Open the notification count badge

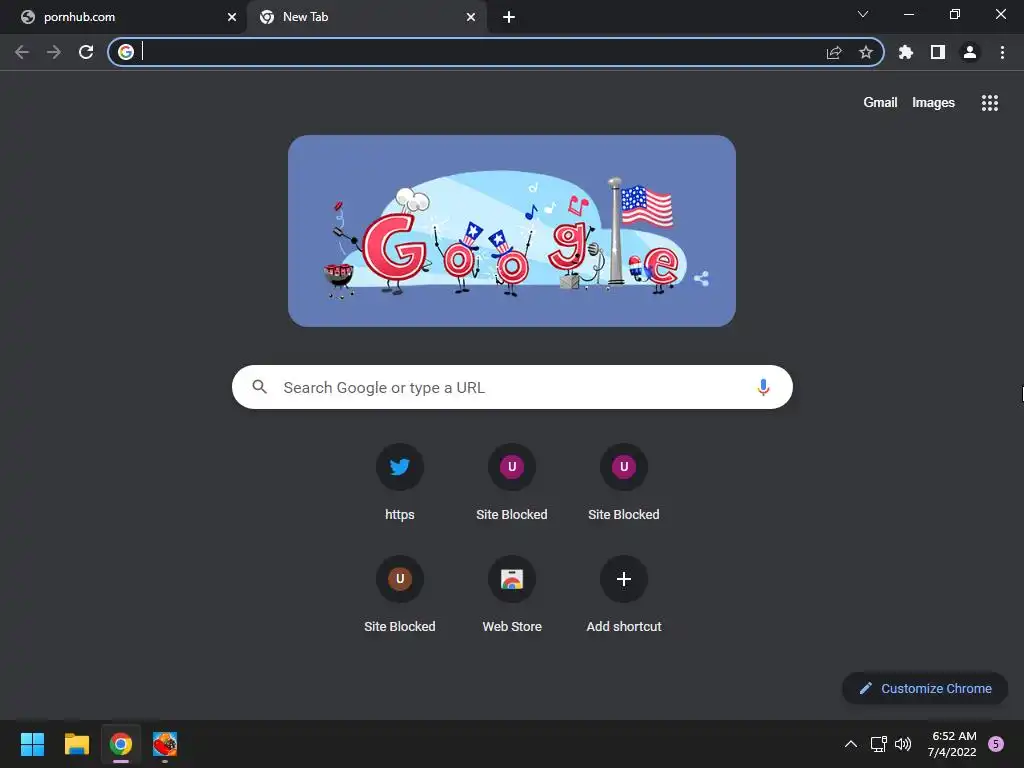click(x=996, y=744)
